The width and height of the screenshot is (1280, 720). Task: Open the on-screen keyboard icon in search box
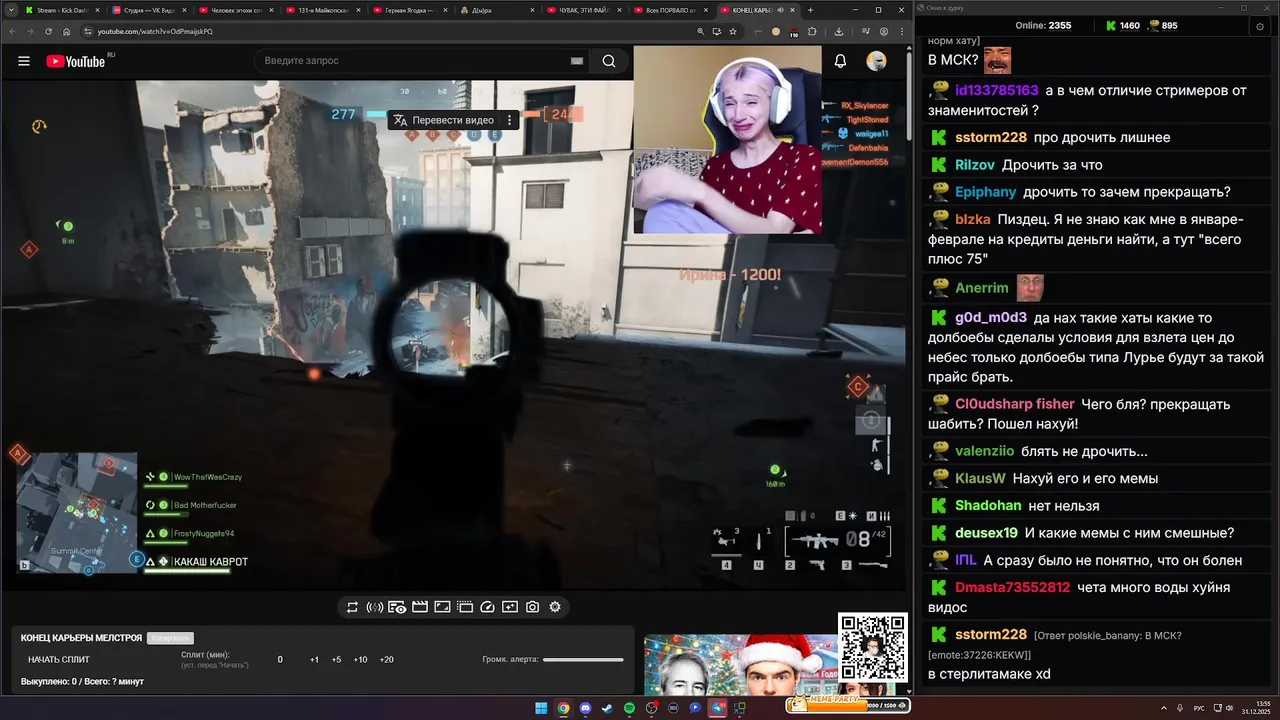(x=577, y=61)
